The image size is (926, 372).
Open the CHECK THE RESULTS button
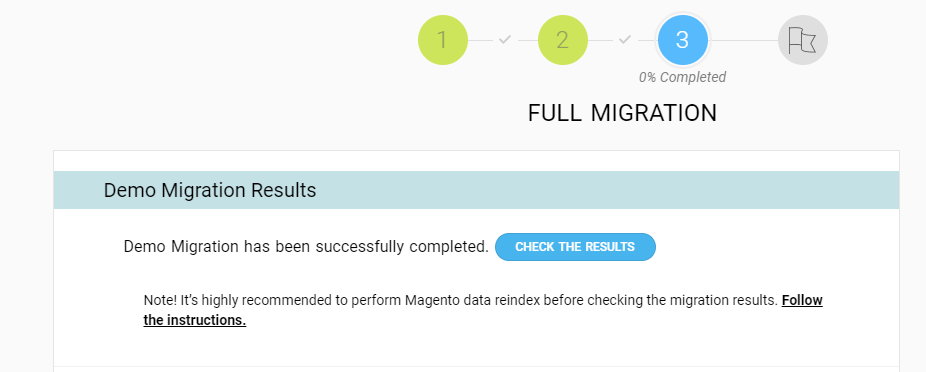click(575, 247)
